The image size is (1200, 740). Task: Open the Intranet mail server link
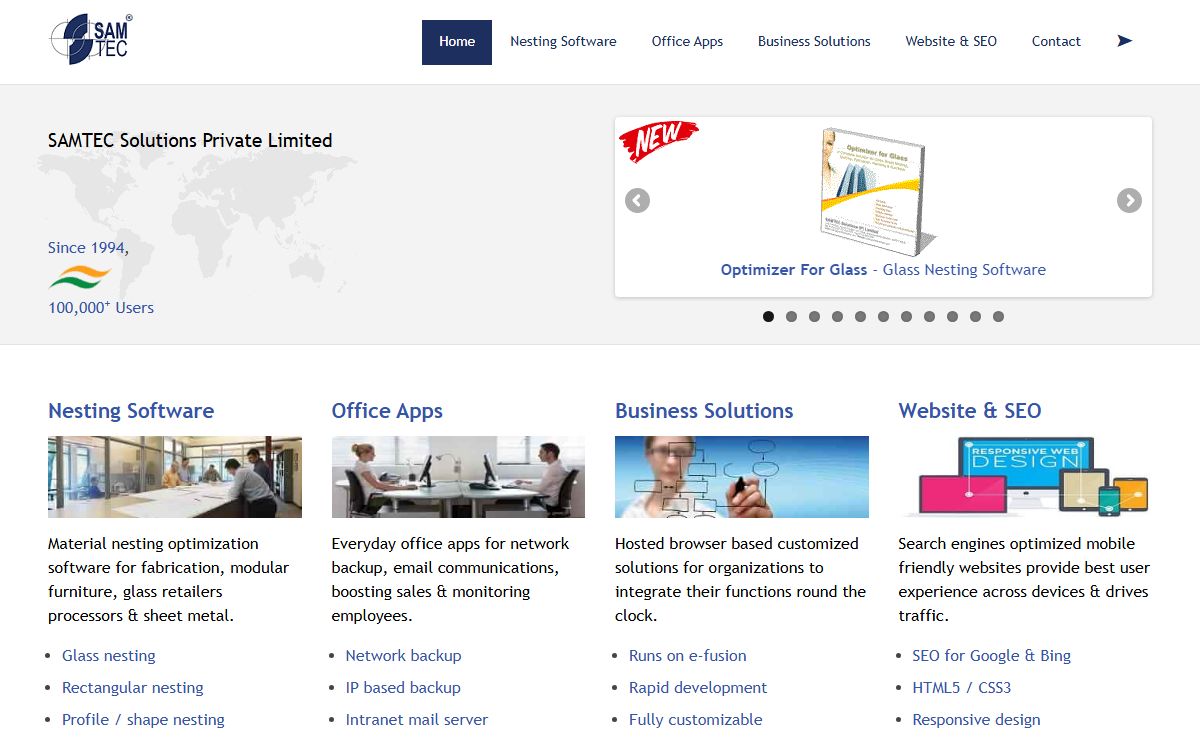click(417, 720)
